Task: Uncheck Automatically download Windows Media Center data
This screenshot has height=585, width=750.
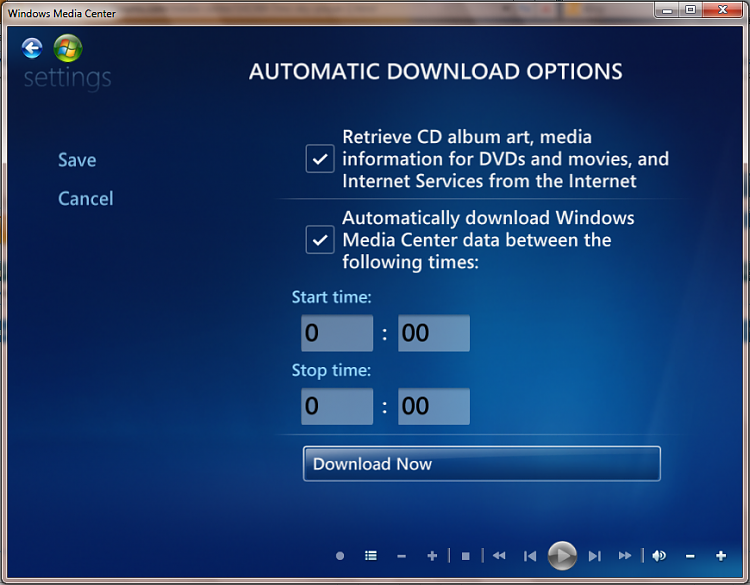Action: [x=320, y=240]
